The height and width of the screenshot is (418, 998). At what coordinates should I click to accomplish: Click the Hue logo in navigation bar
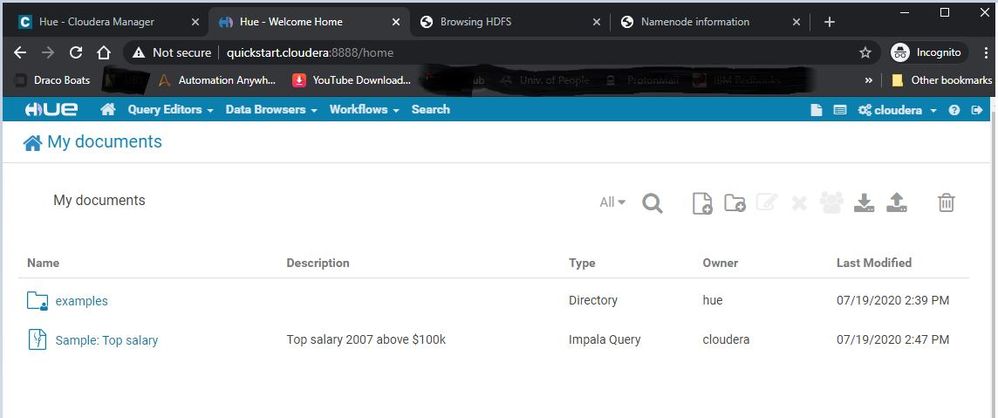pyautogui.click(x=51, y=109)
